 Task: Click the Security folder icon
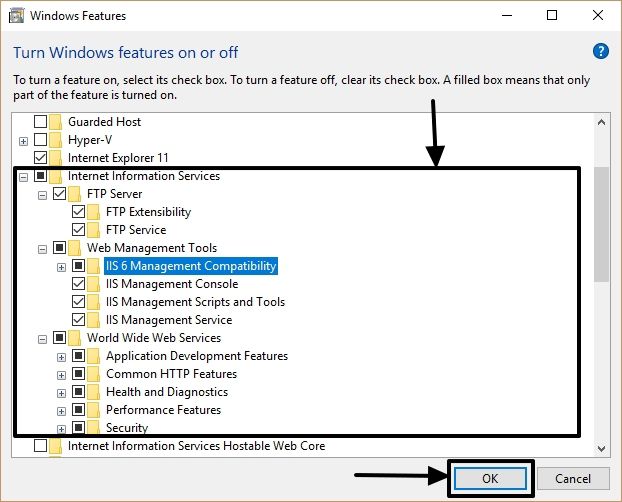pyautogui.click(x=94, y=428)
